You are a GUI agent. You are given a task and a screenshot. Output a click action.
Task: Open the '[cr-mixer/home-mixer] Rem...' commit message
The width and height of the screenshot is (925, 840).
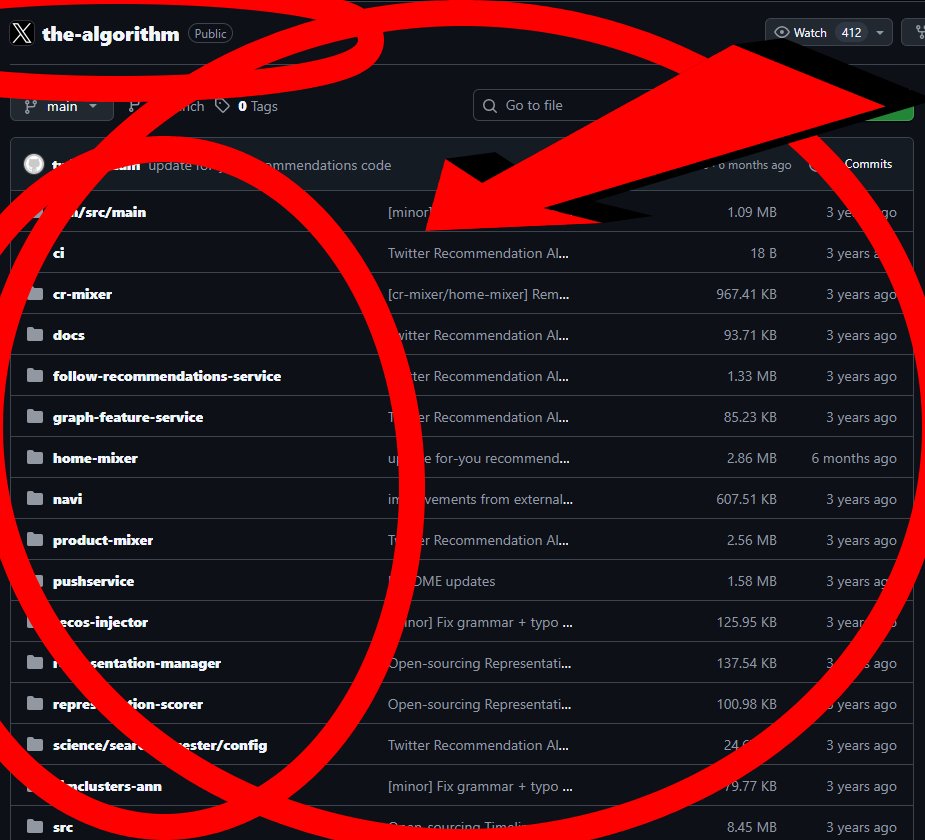tap(478, 294)
